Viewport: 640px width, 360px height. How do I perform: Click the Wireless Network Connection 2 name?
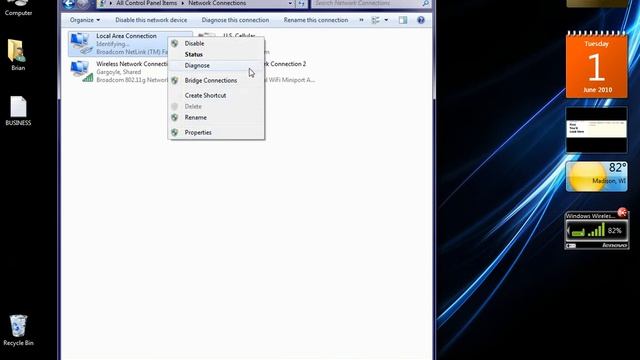(286, 64)
